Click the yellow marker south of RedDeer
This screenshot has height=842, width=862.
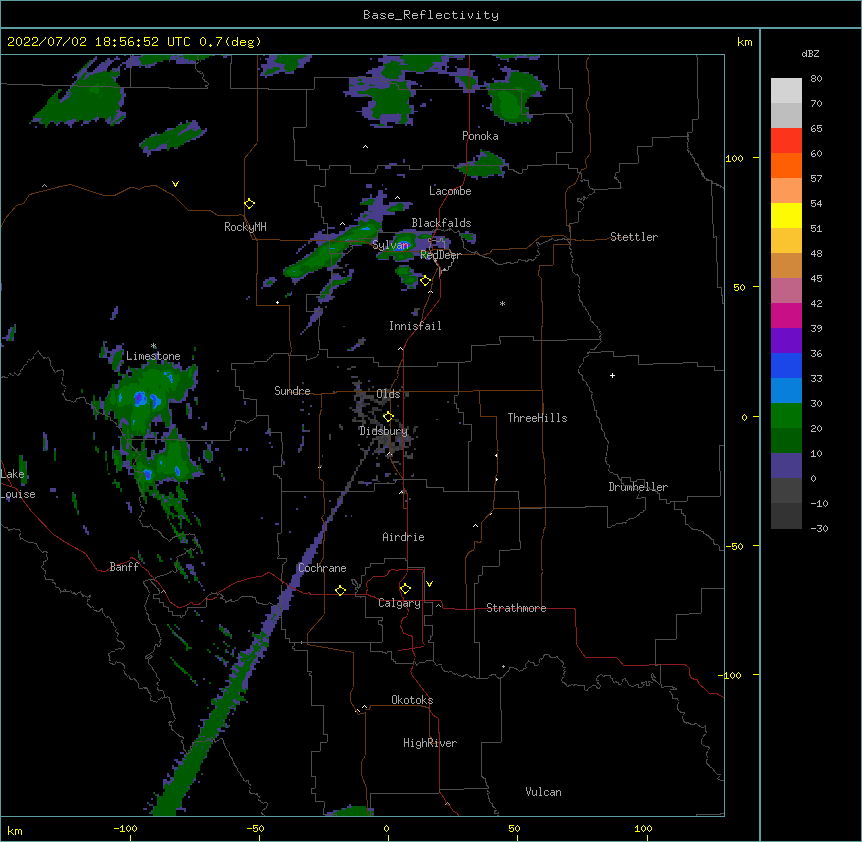tap(425, 281)
